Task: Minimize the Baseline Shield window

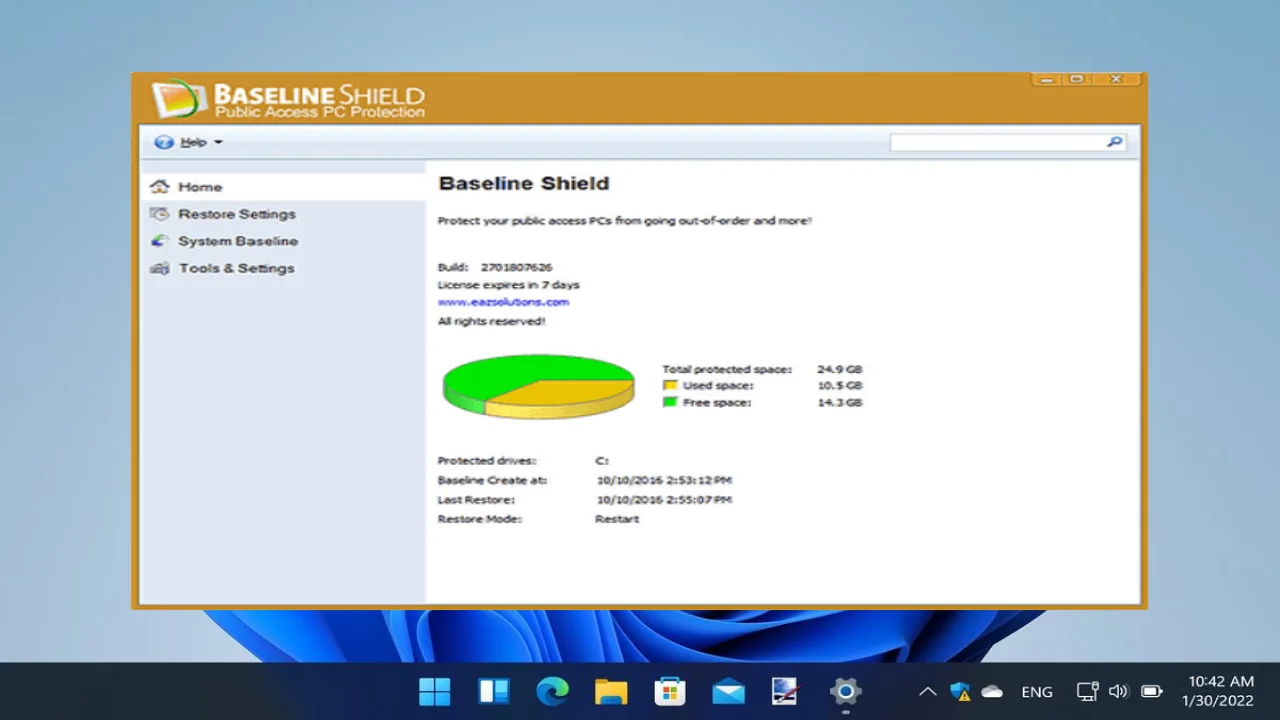Action: [1047, 79]
